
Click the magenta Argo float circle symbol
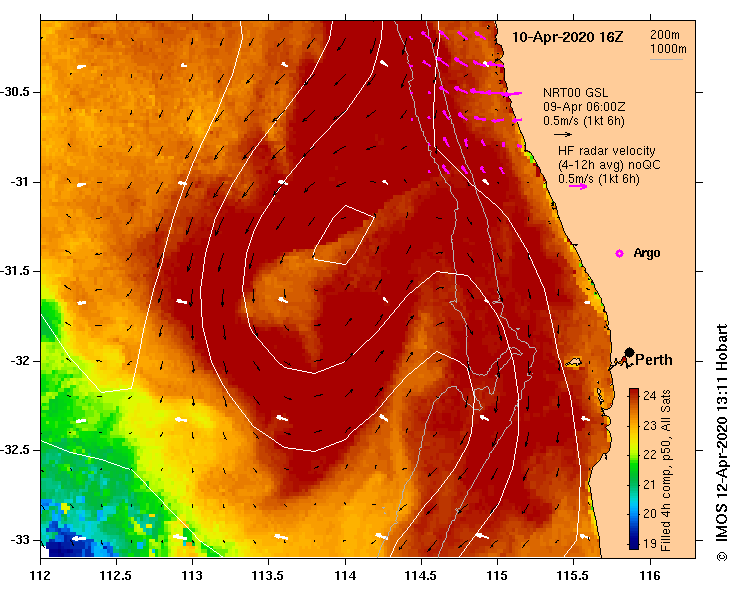619,254
